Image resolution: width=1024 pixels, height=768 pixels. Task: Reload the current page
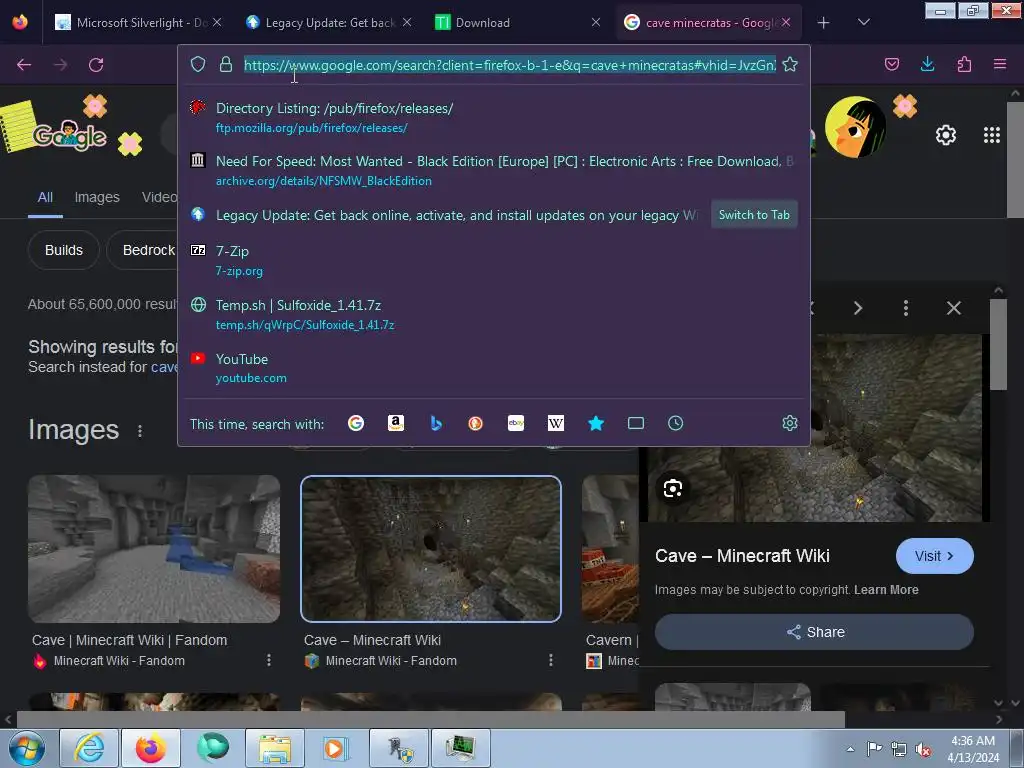click(96, 65)
